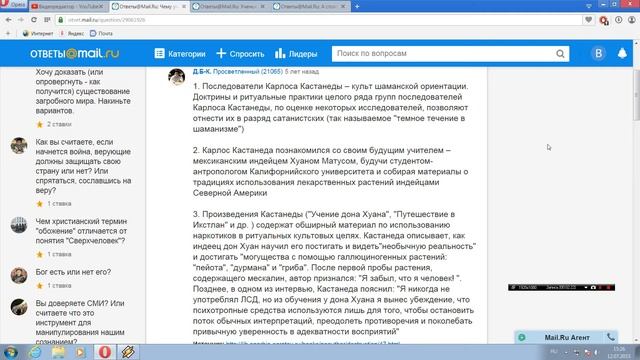Open Интернет bookmark
Image resolution: width=640 pixels, height=360 pixels.
[x=38, y=33]
